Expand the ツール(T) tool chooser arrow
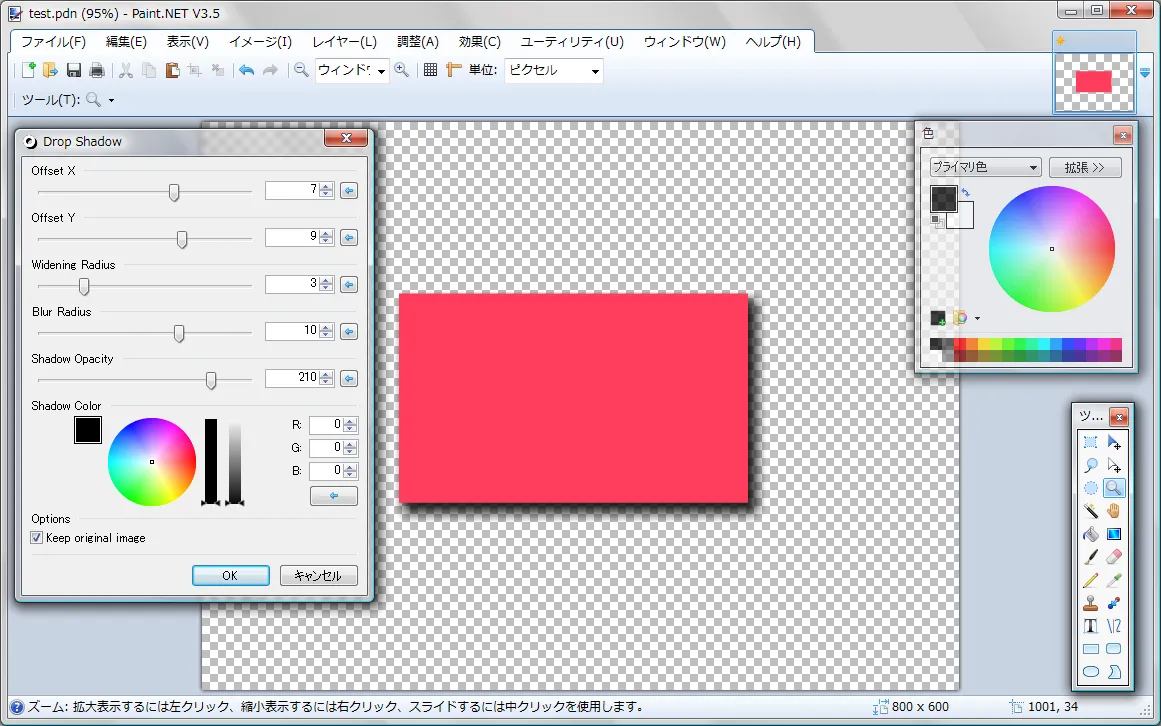The height and width of the screenshot is (726, 1161). [111, 100]
